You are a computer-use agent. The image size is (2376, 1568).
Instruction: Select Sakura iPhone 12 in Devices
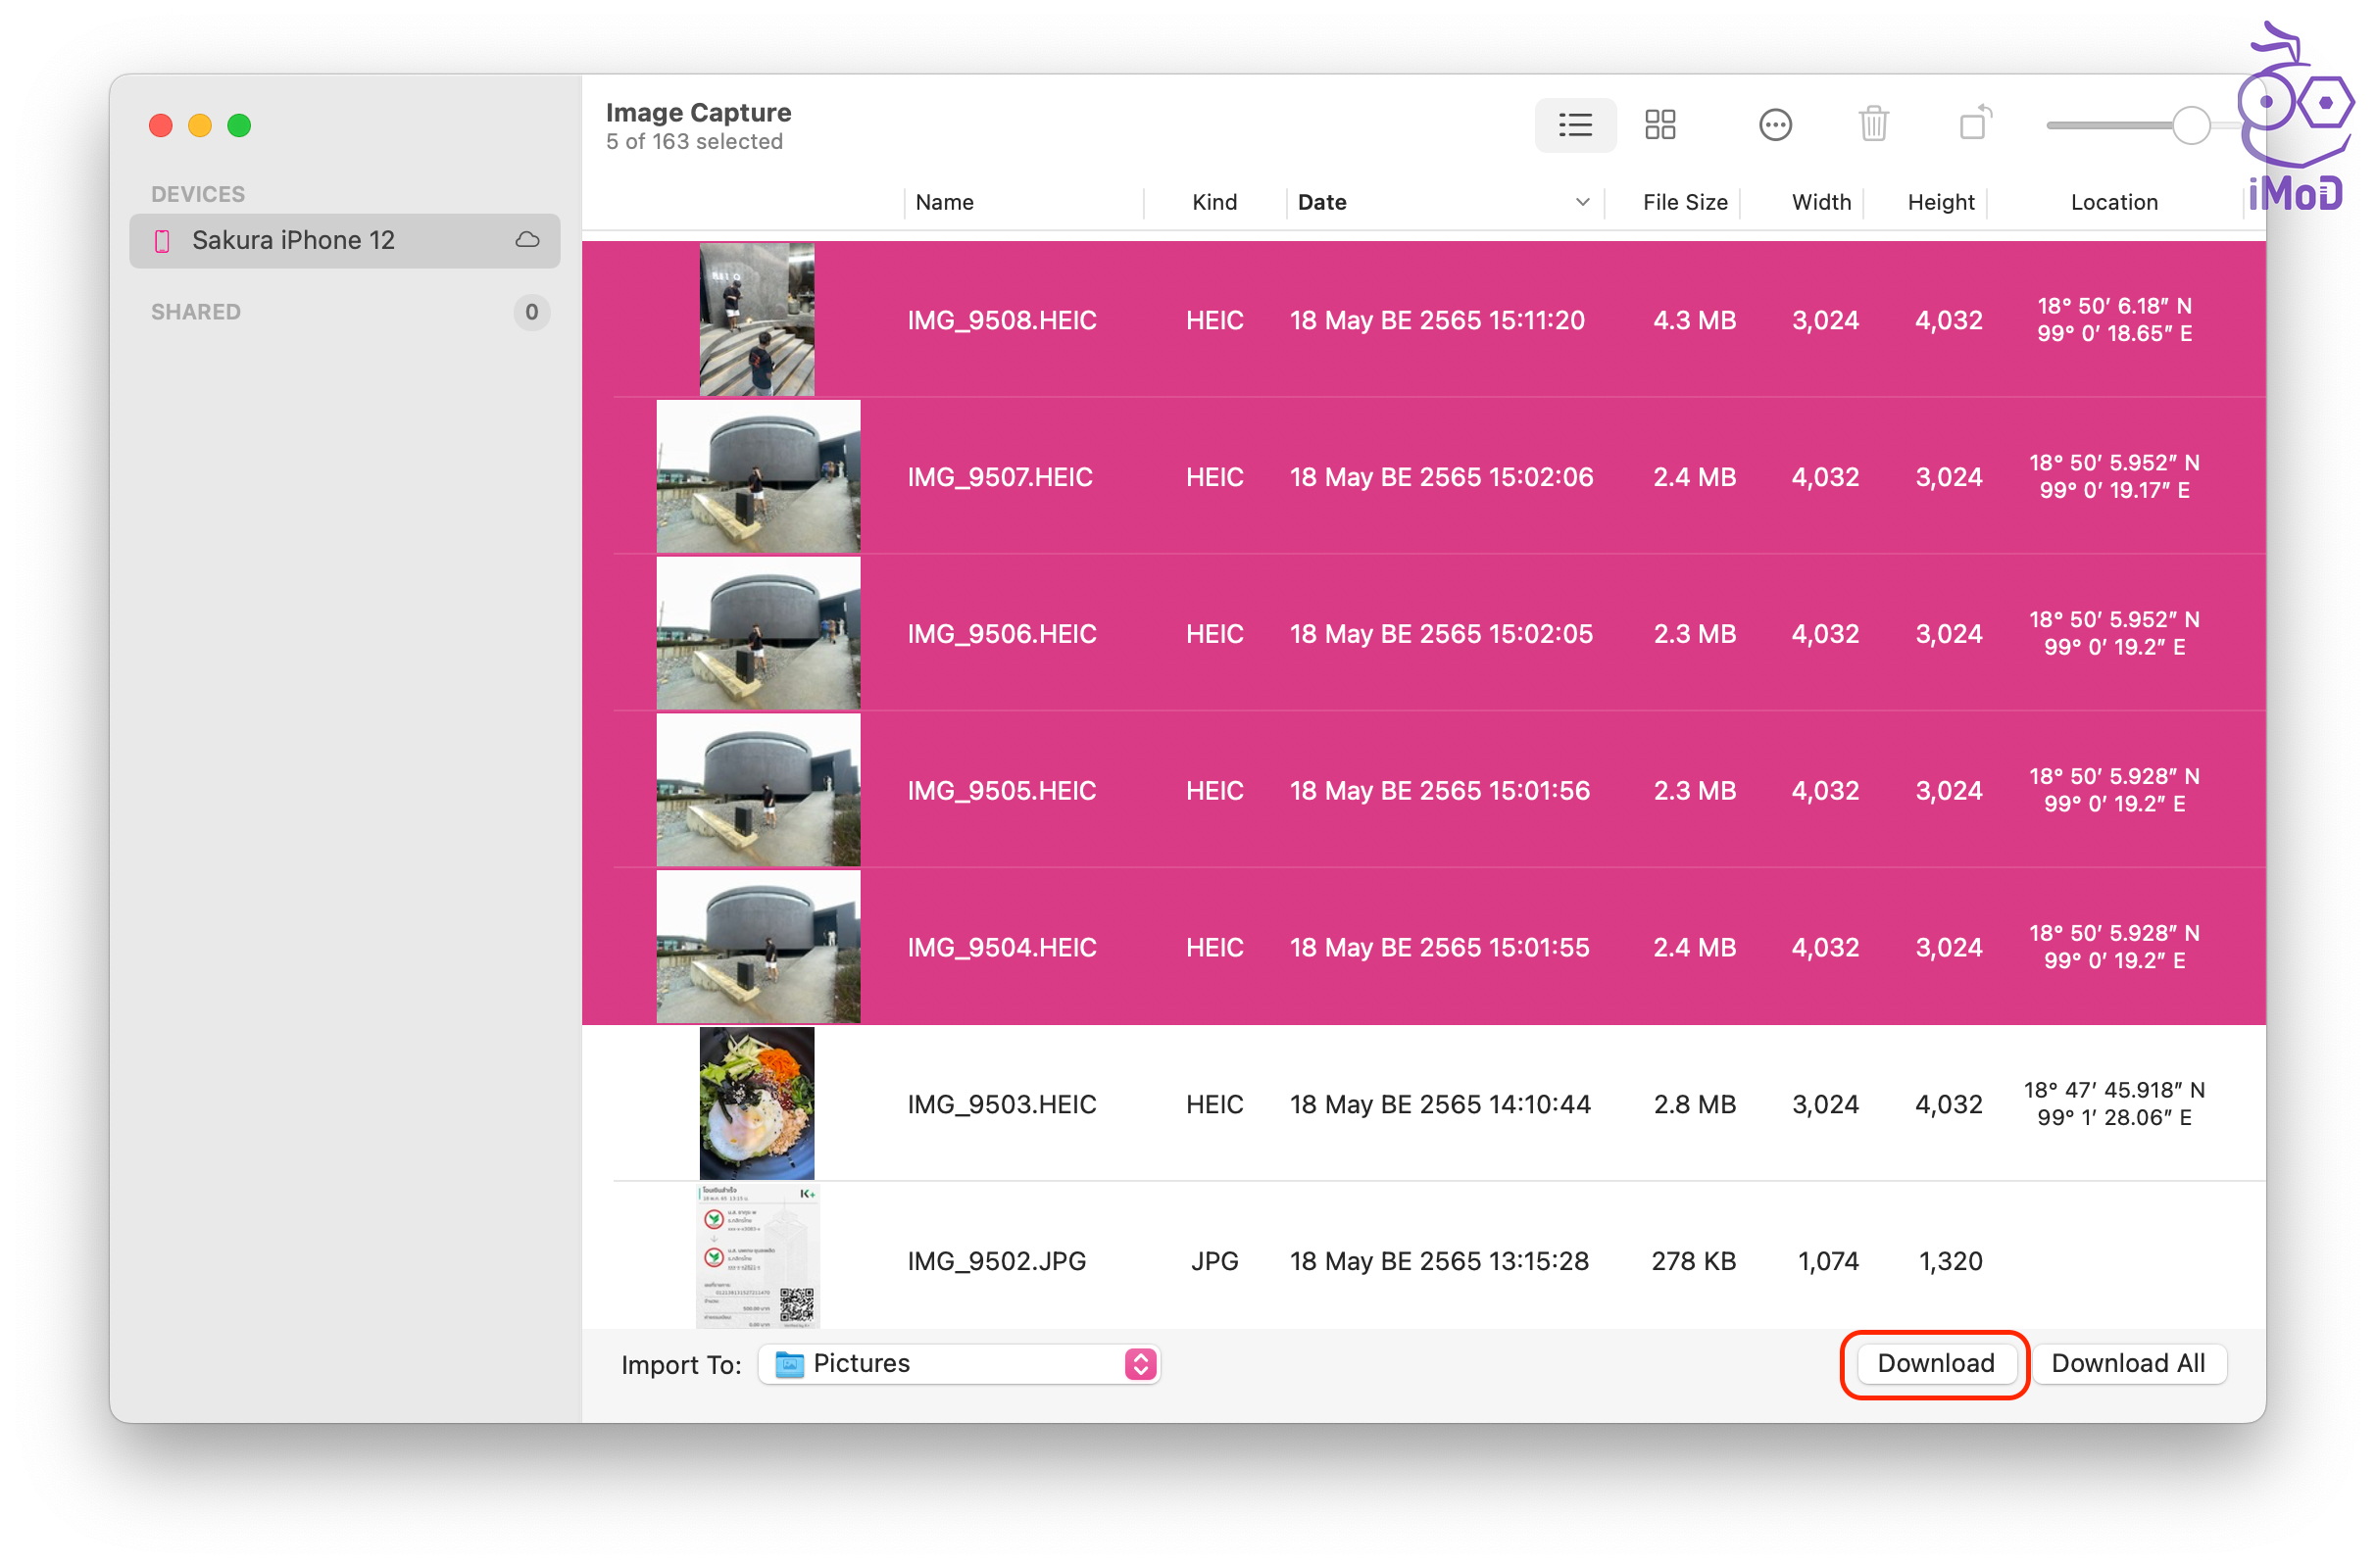(293, 241)
